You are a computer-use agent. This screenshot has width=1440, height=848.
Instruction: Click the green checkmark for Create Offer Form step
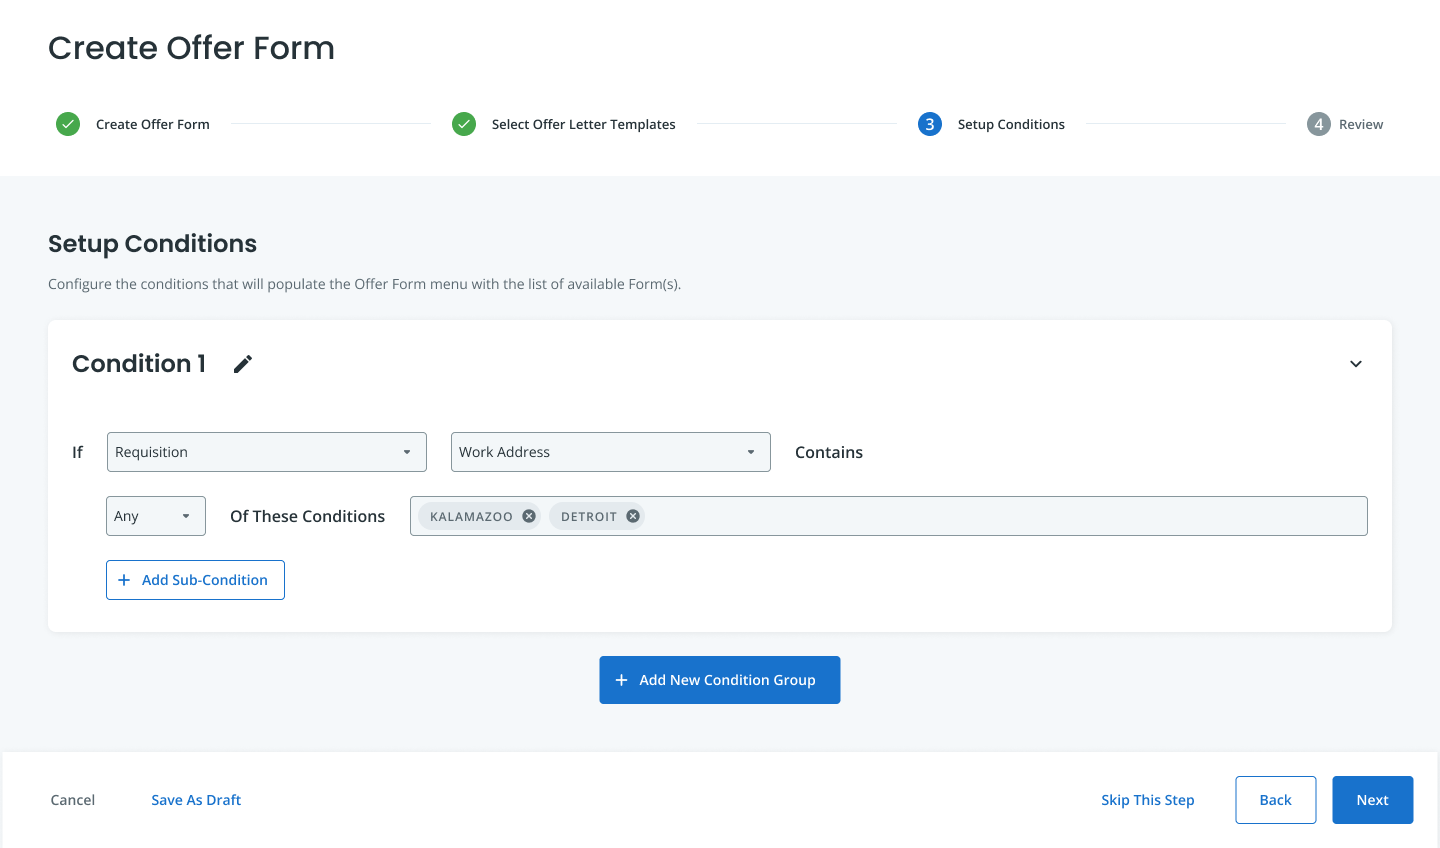pyautogui.click(x=68, y=124)
